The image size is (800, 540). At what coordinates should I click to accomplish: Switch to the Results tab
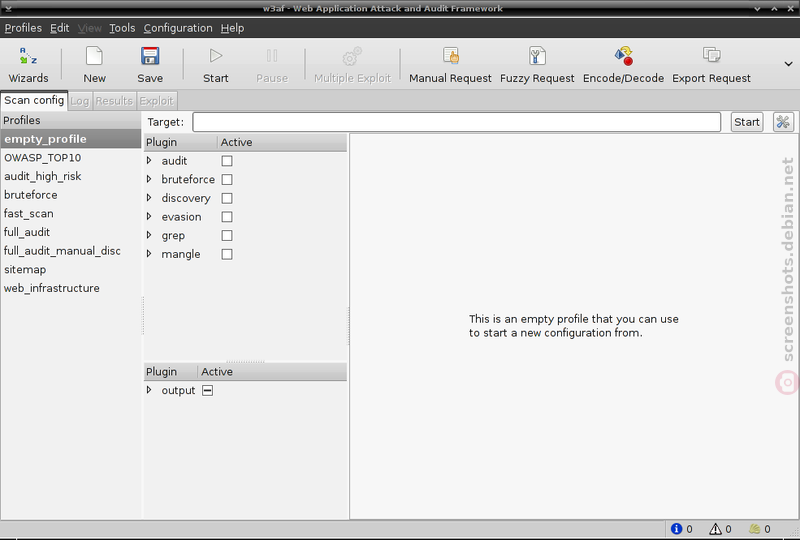[x=114, y=101]
